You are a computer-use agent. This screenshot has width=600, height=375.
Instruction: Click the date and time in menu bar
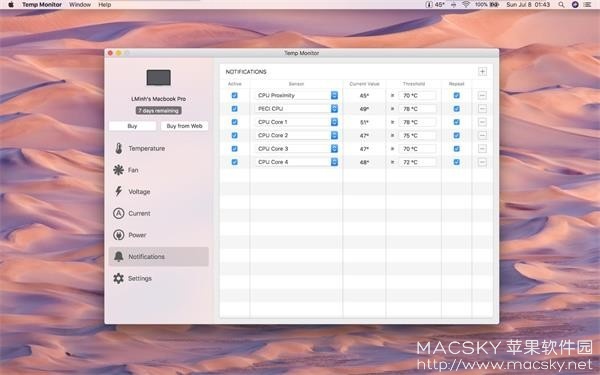(528, 5)
